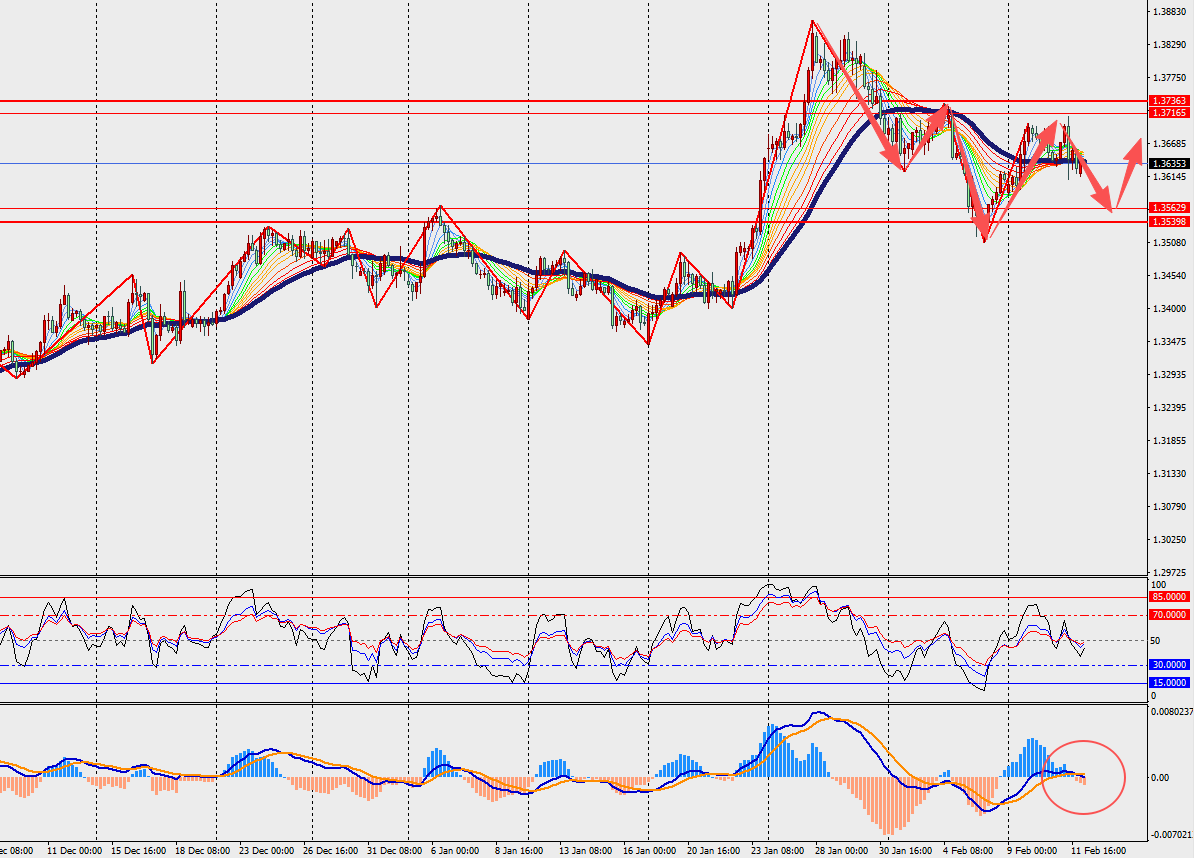Click the 1.35398 red price label
The height and width of the screenshot is (858, 1195).
[1169, 221]
